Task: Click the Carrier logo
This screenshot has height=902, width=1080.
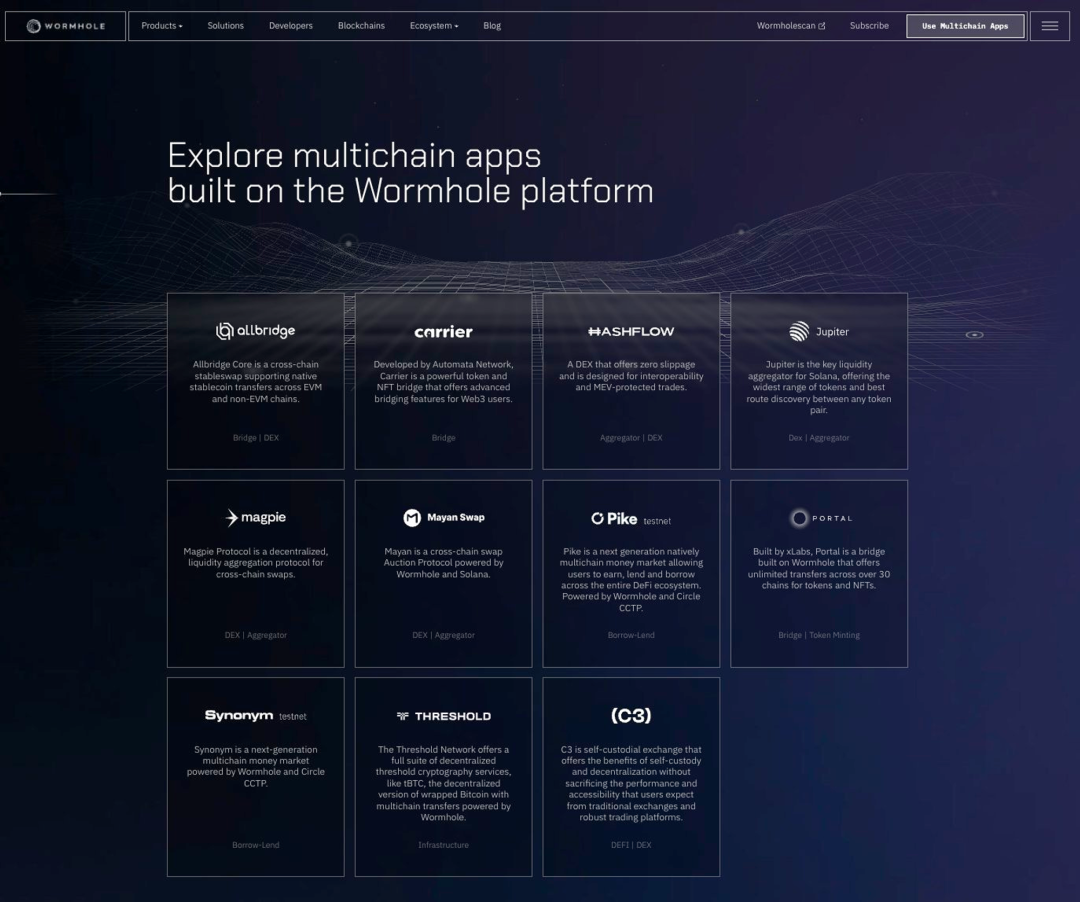Action: pos(444,332)
